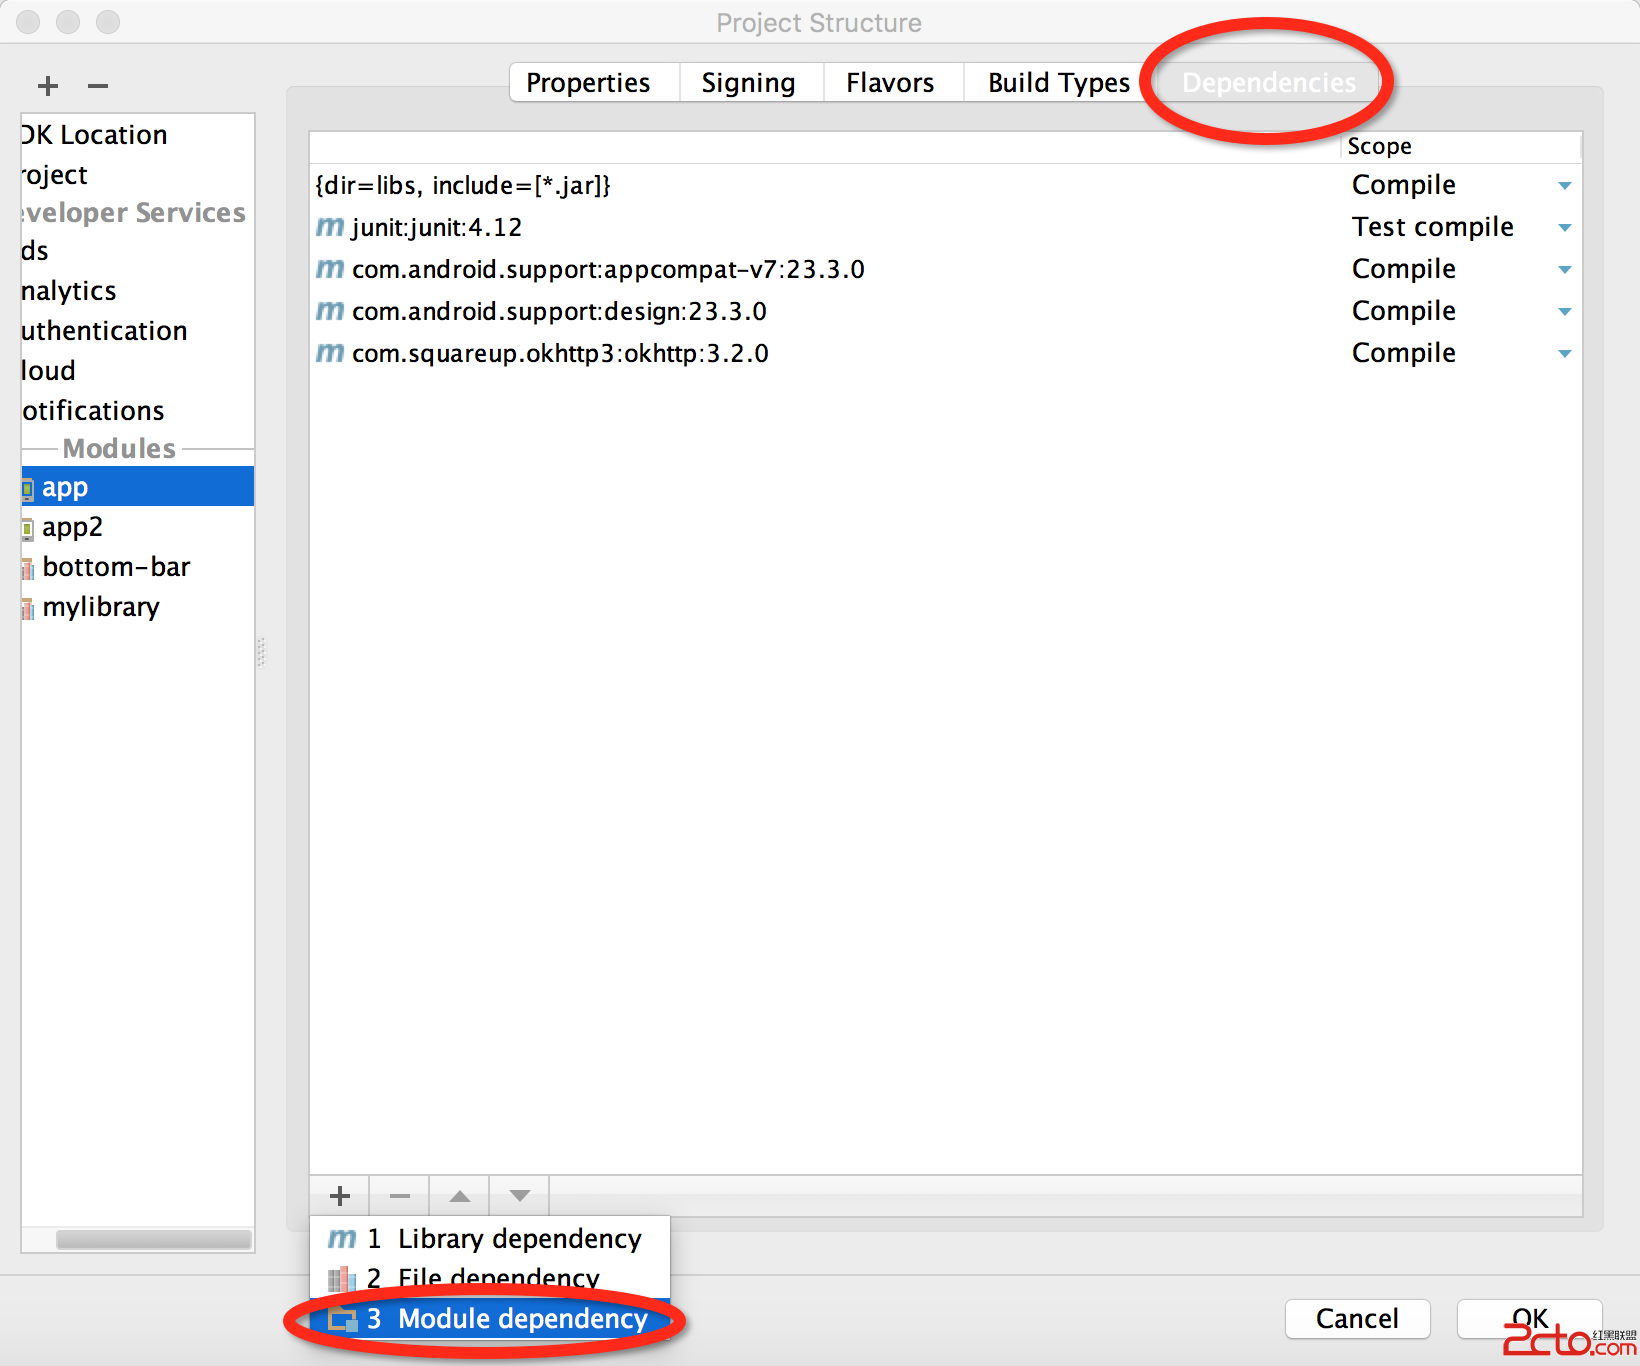Add a new module with the sidebar plus
1640x1366 pixels.
coord(48,86)
